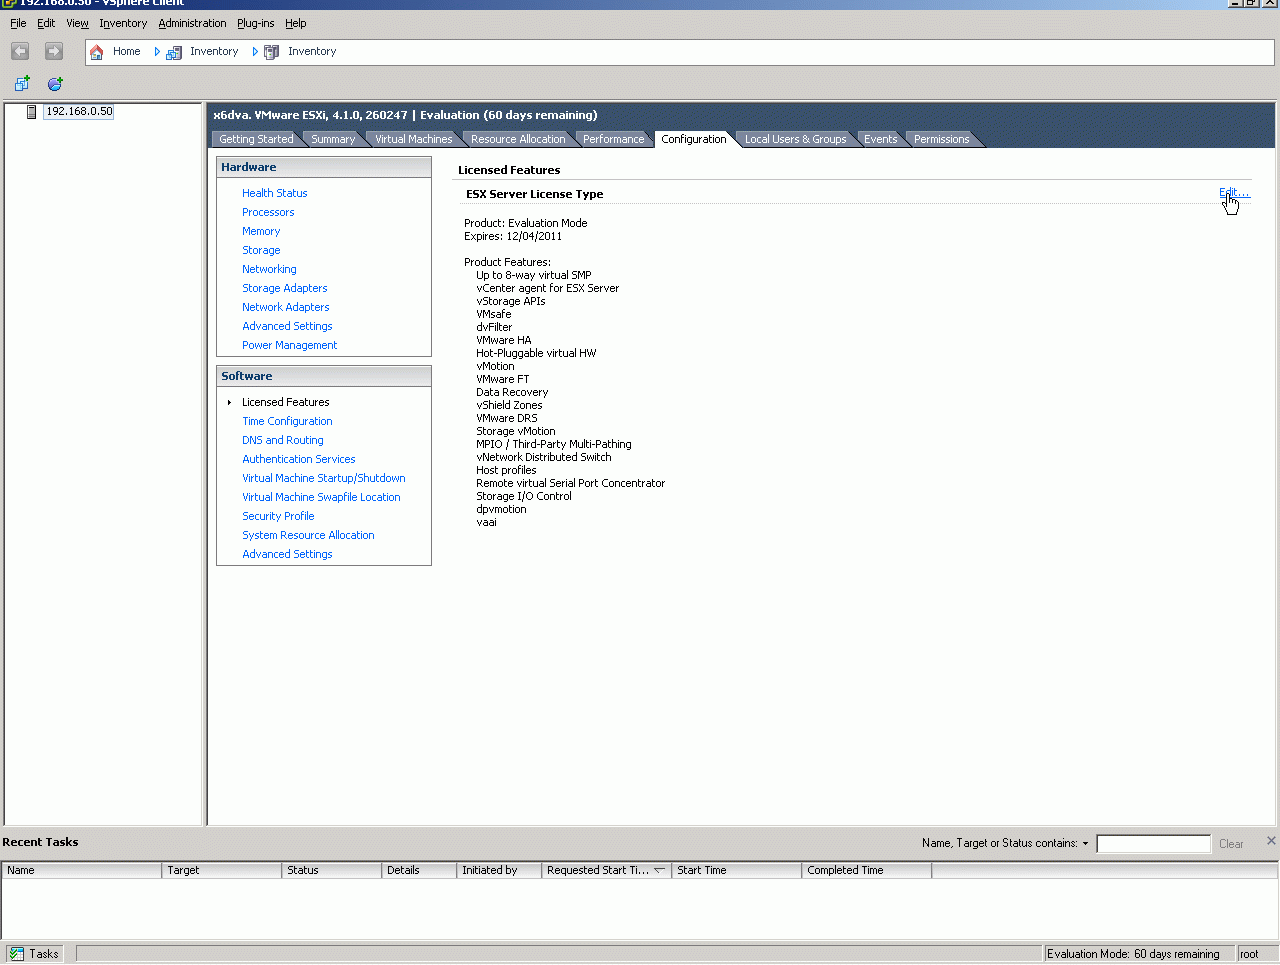1280x965 pixels.
Task: Open the breadcrumb arrow after Home
Action: coord(157,52)
